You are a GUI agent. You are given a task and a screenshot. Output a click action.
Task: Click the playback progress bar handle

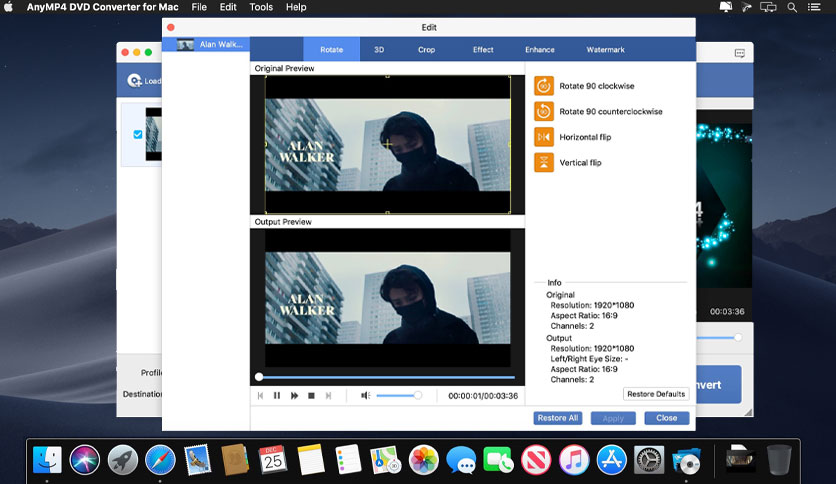259,377
